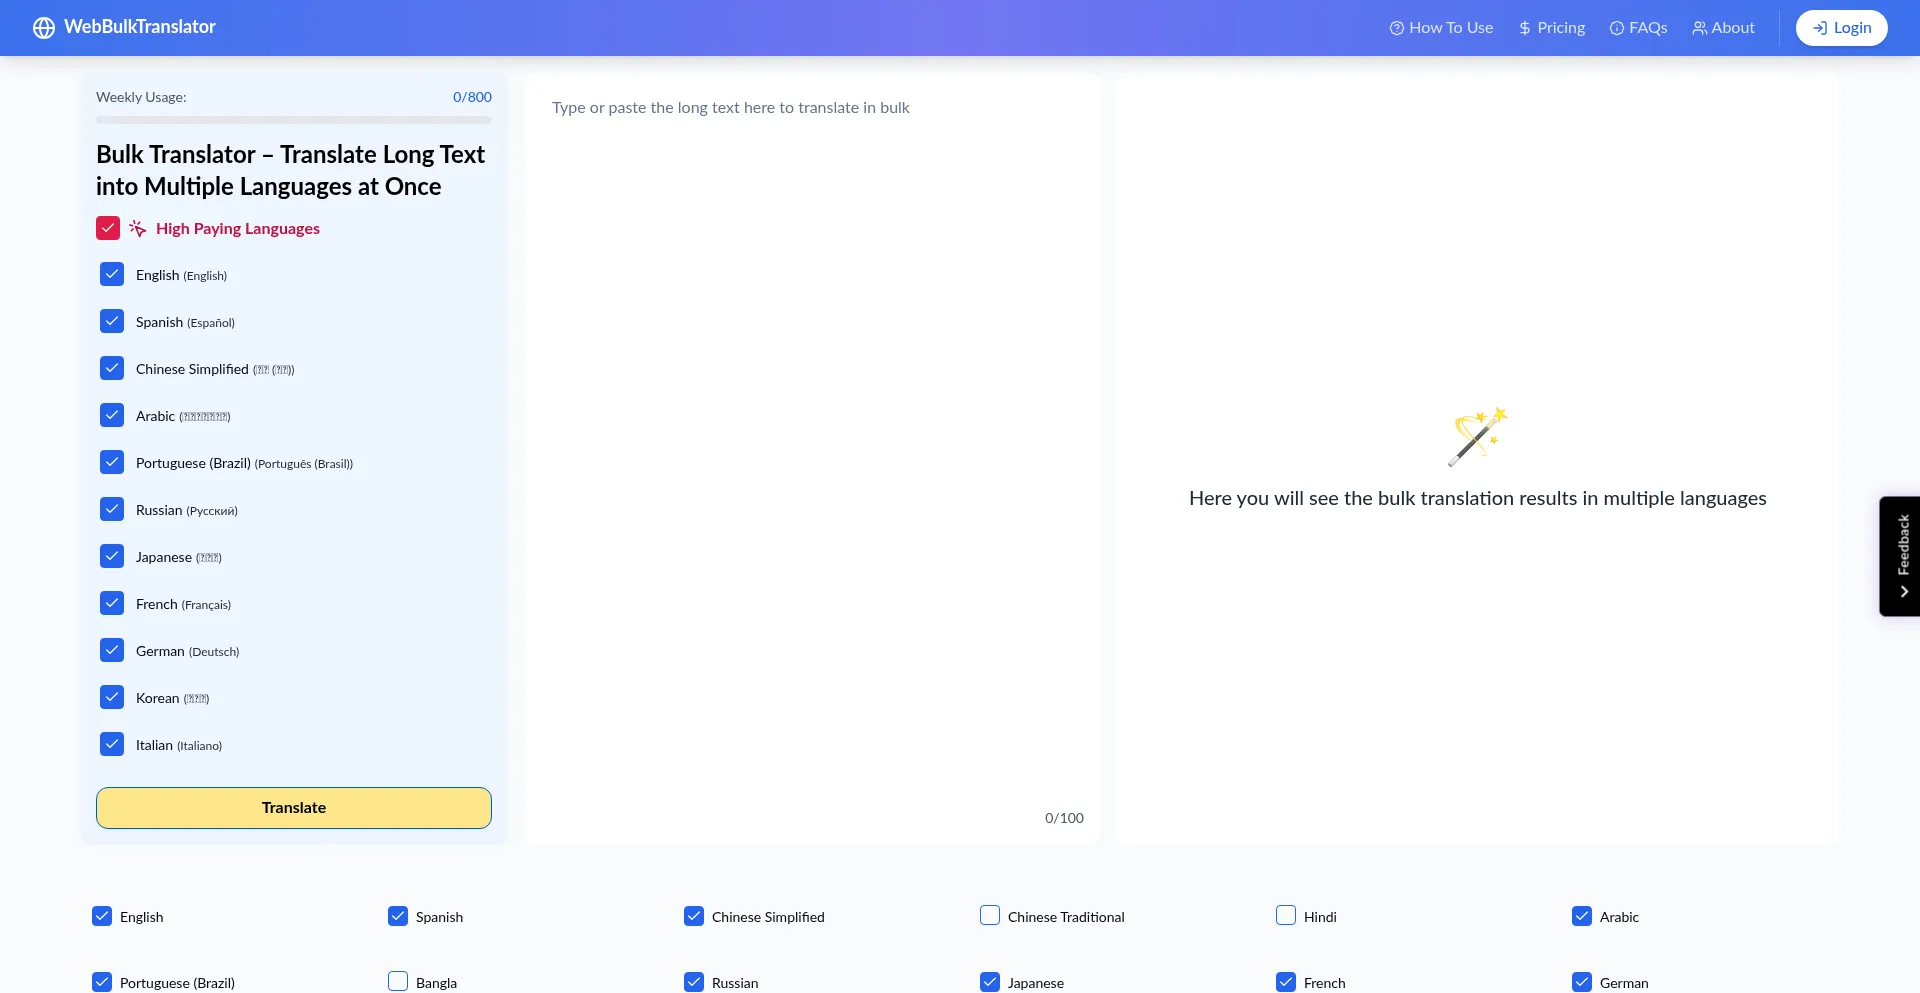Uncheck the Spanish (Español) language checkbox
Screen dimensions: 1920x993
tap(112, 321)
